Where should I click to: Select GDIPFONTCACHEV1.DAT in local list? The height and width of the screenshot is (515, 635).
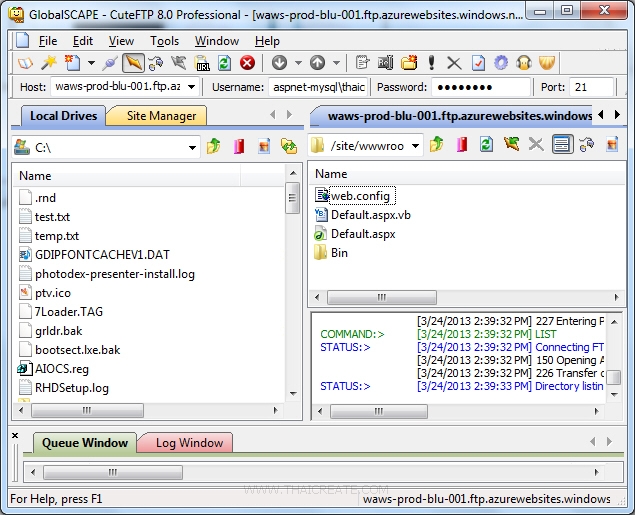(102, 255)
